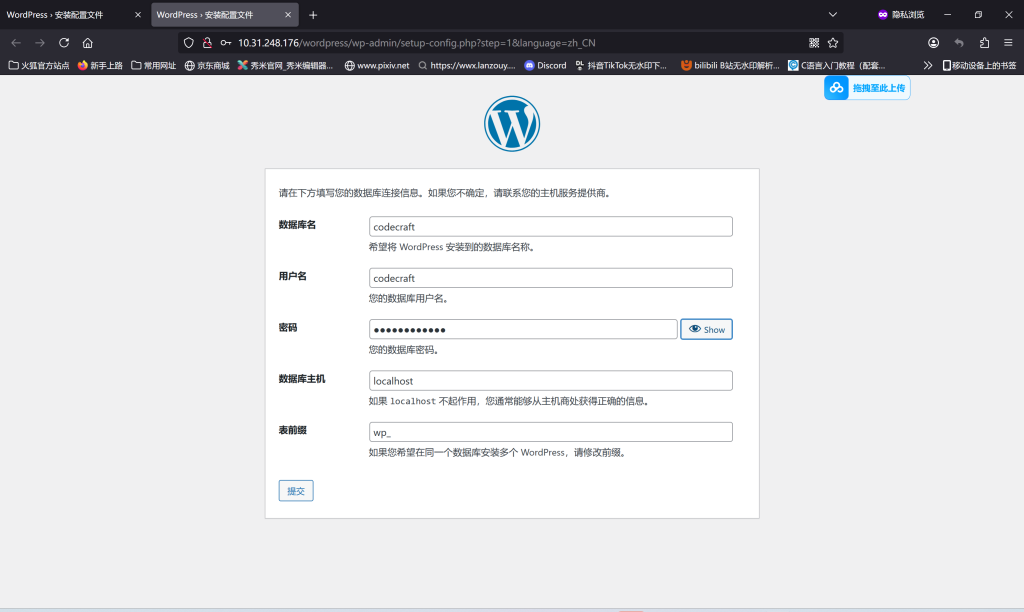The image size is (1024, 612).
Task: Focus the 用户名 input field
Action: point(551,278)
